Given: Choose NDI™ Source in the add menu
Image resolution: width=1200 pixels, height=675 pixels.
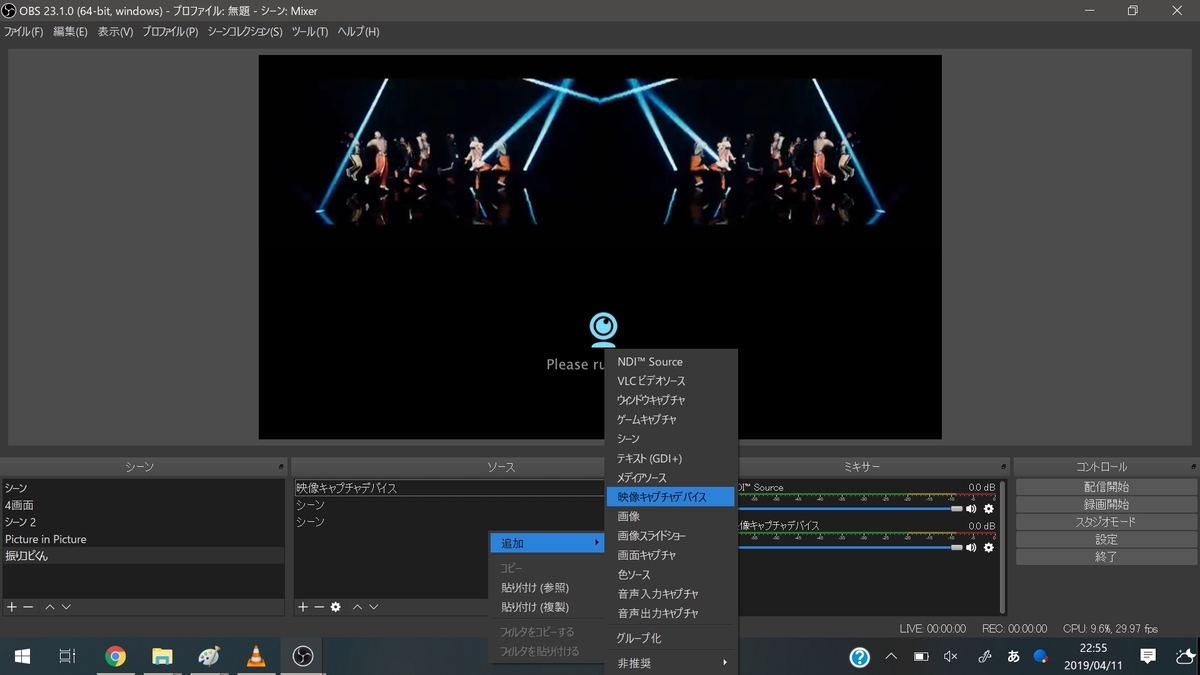Looking at the screenshot, I should [x=670, y=362].
